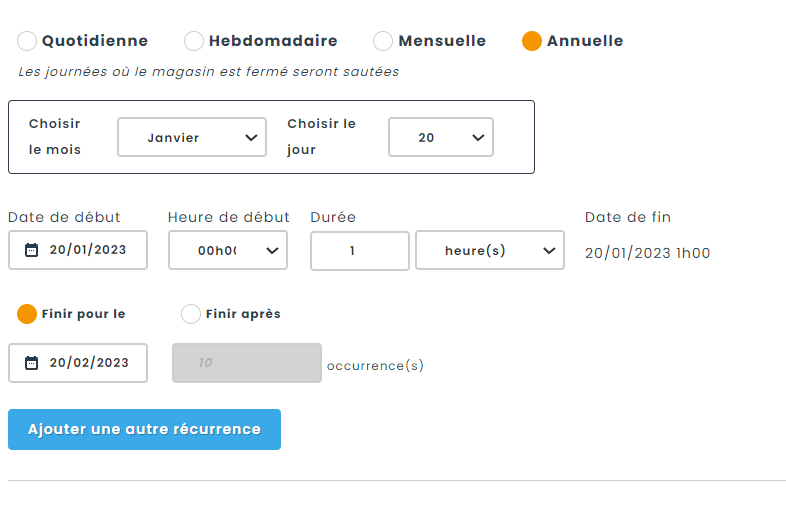Expand the day dropdown showing 20

click(440, 138)
